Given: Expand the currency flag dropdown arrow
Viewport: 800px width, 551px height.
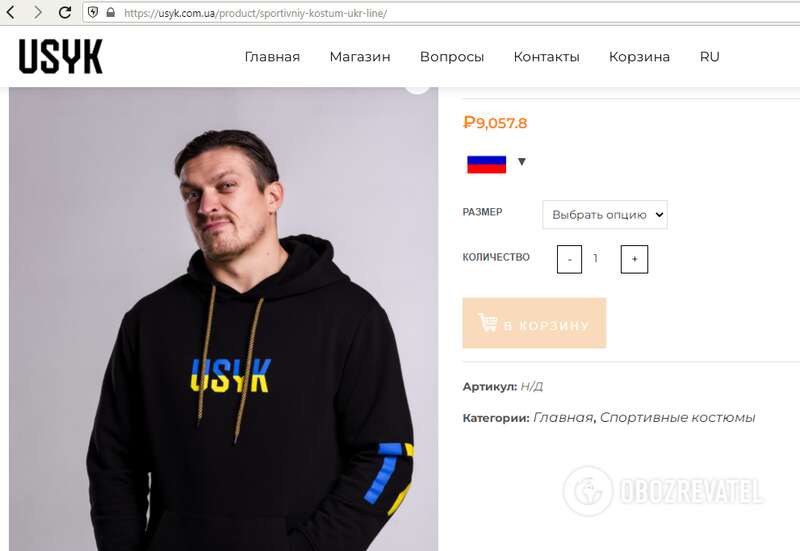Looking at the screenshot, I should (x=521, y=162).
